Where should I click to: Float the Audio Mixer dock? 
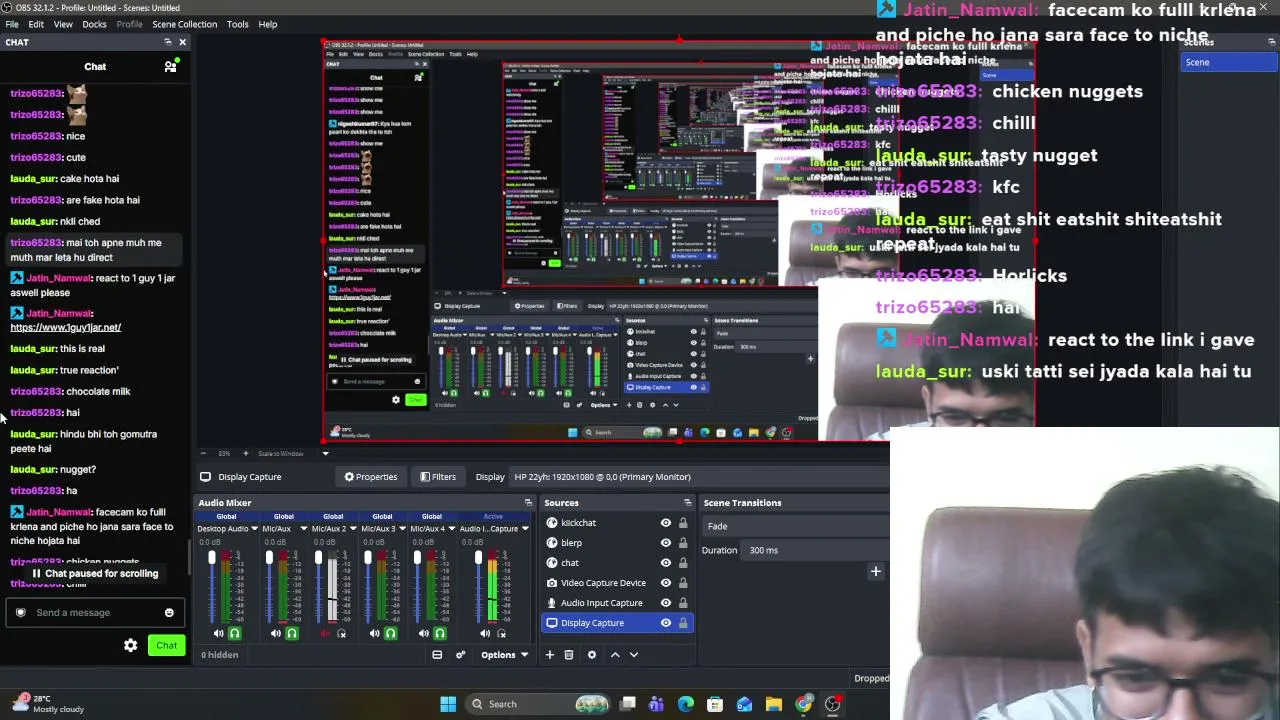click(528, 503)
